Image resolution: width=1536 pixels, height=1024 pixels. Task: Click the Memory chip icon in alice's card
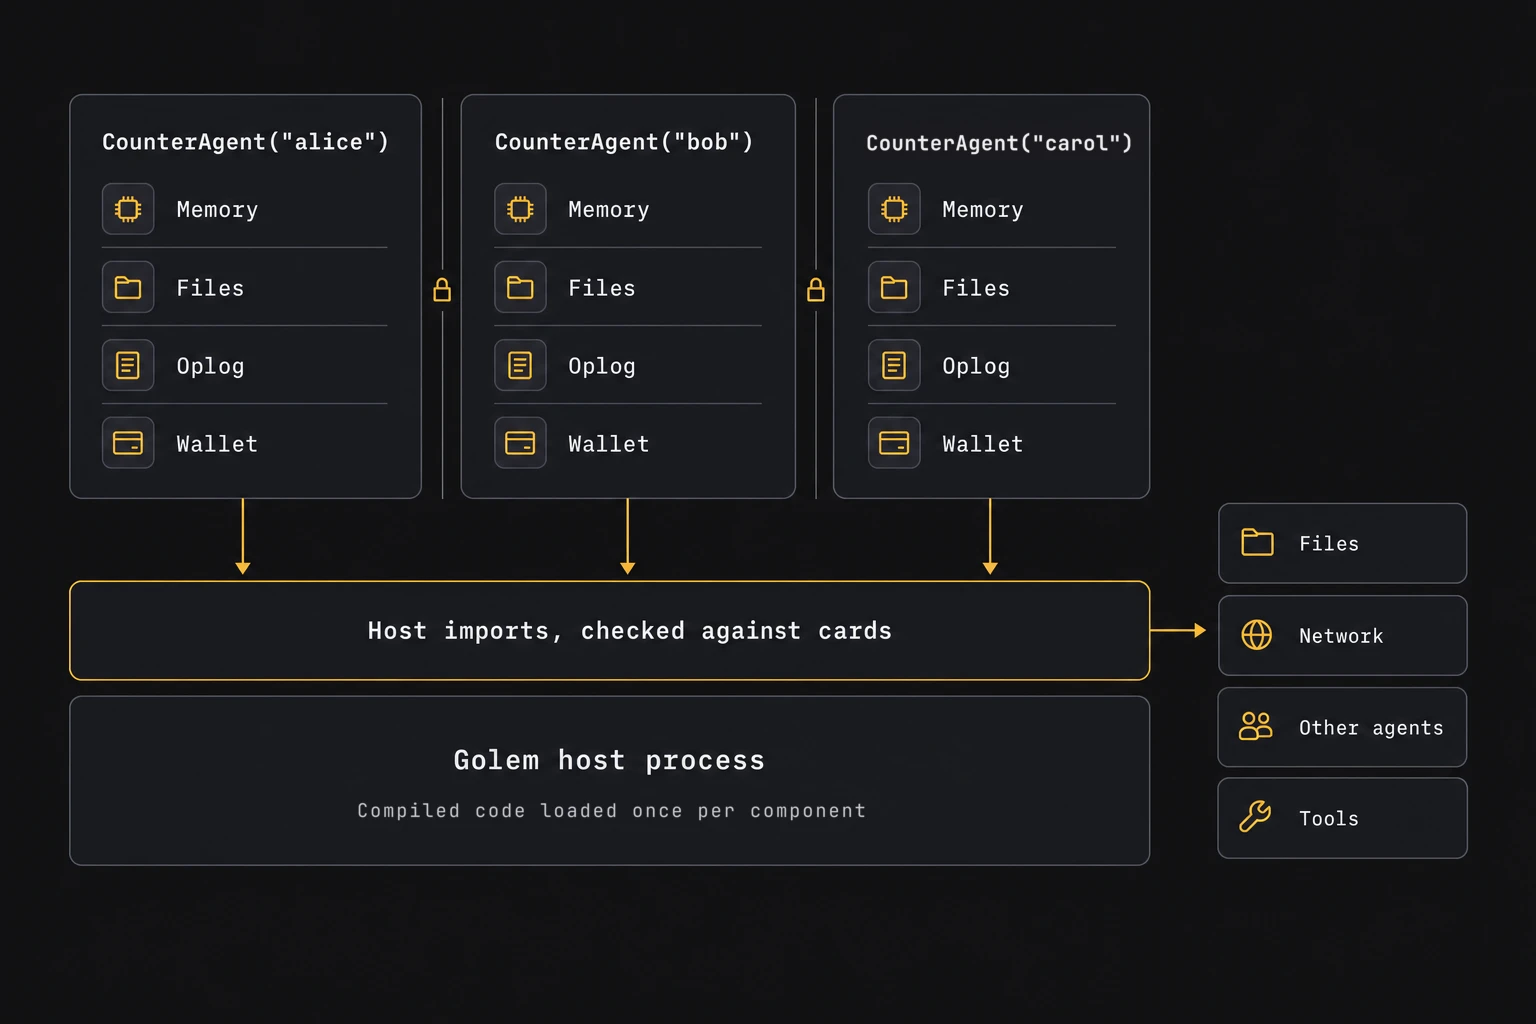click(x=128, y=209)
